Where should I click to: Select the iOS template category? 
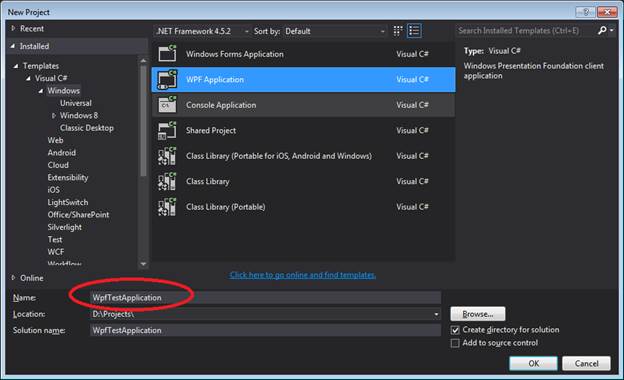tap(53, 190)
